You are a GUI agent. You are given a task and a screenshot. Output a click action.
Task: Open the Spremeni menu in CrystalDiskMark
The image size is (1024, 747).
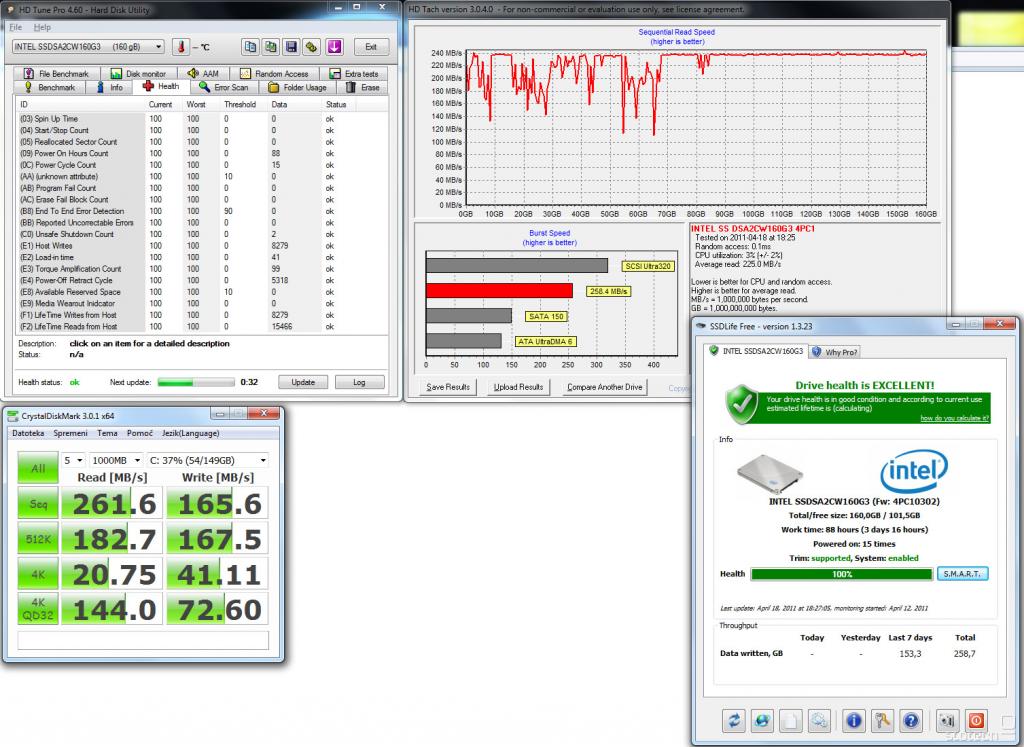(71, 433)
